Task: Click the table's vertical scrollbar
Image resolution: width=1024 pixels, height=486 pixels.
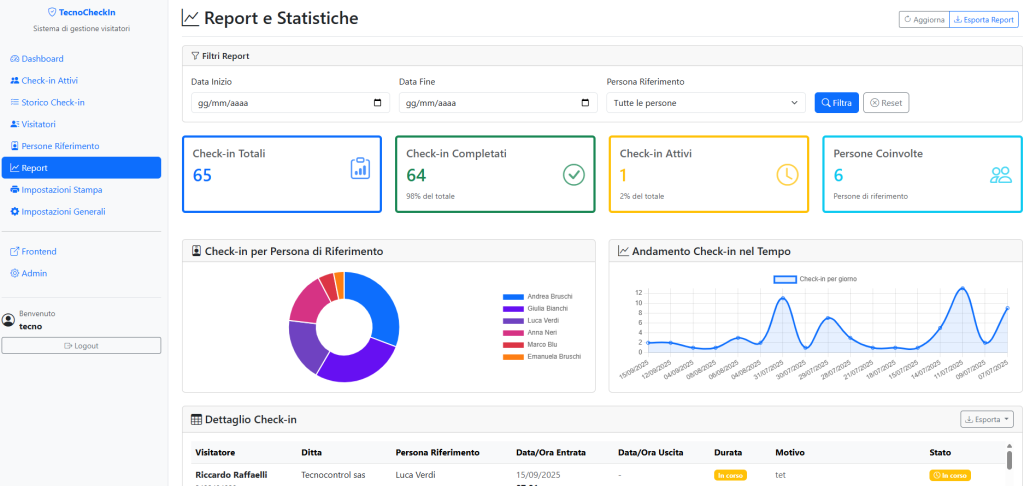Action: (1008, 458)
